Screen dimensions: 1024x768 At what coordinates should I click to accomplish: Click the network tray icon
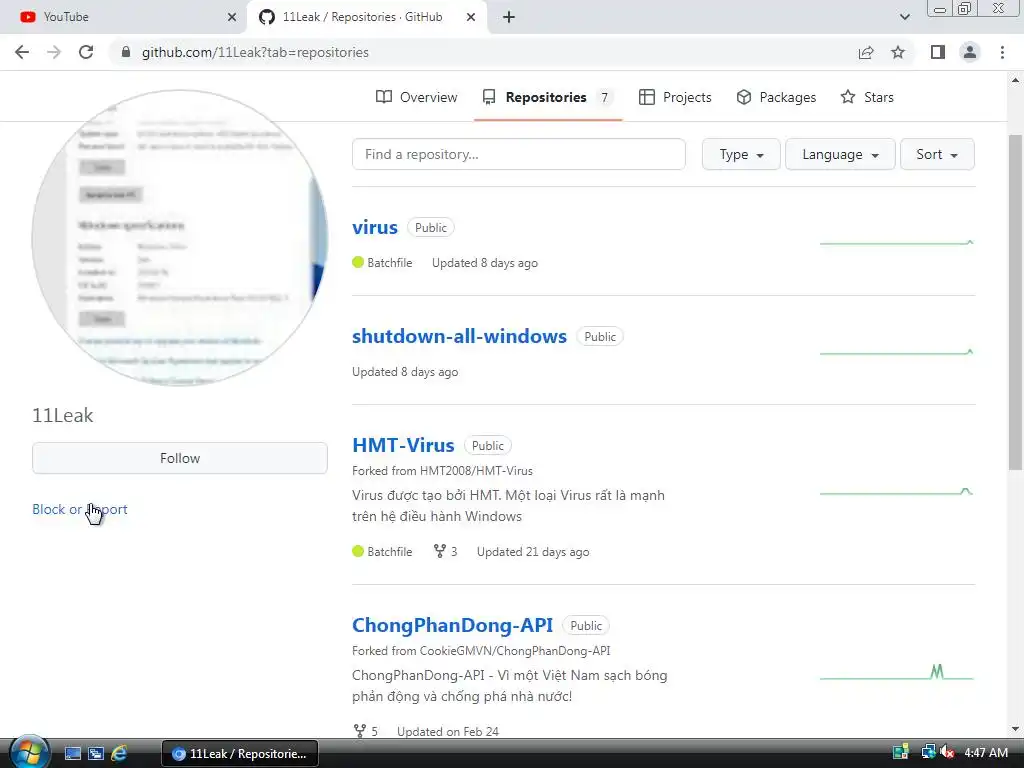point(927,752)
